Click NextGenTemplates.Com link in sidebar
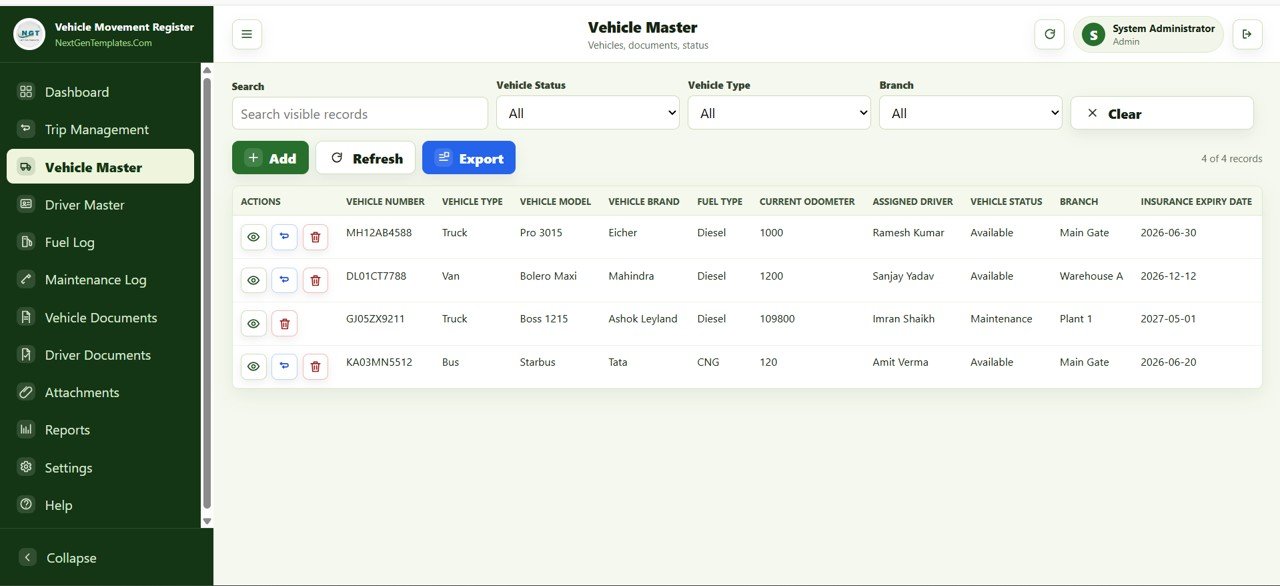The image size is (1280, 586). [x=103, y=43]
